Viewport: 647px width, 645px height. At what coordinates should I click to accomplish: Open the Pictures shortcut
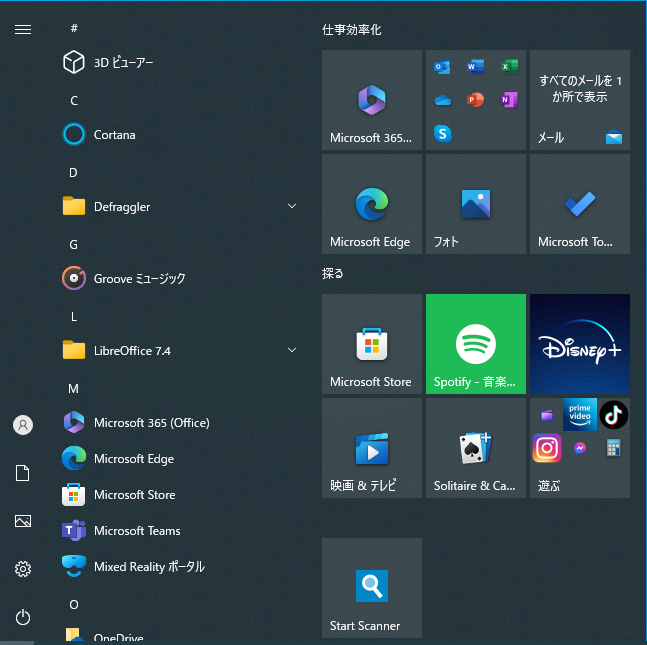pyautogui.click(x=23, y=521)
